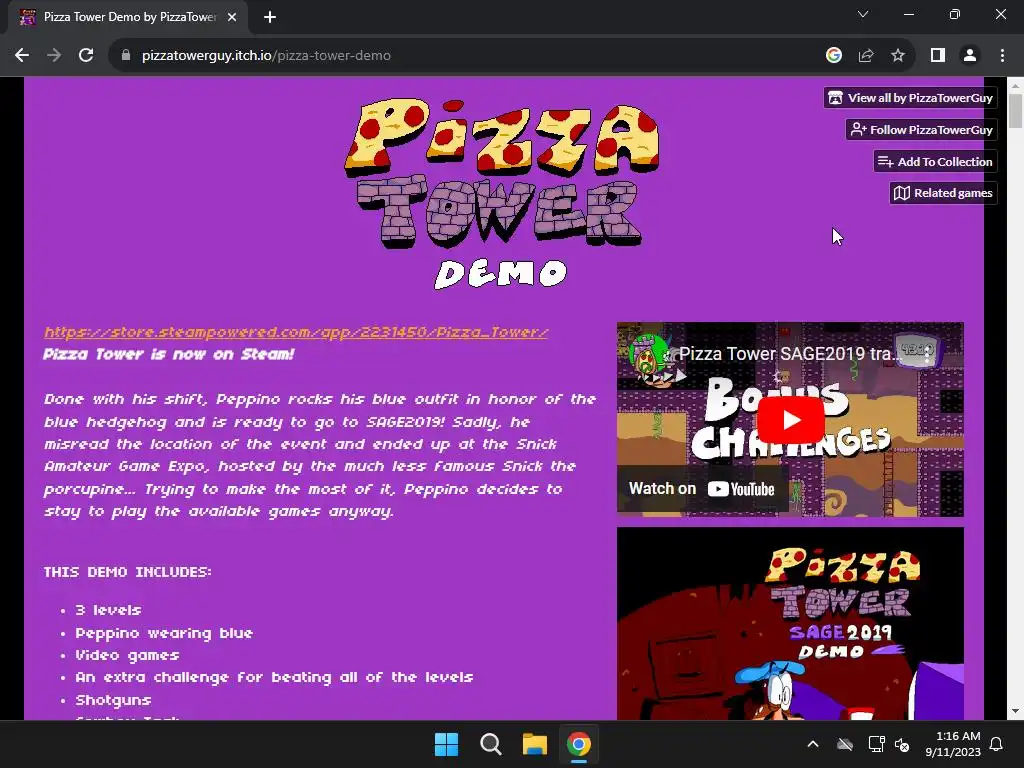Screen dimensions: 1024x768
Task: Open the Chrome profile menu
Action: [x=970, y=56]
